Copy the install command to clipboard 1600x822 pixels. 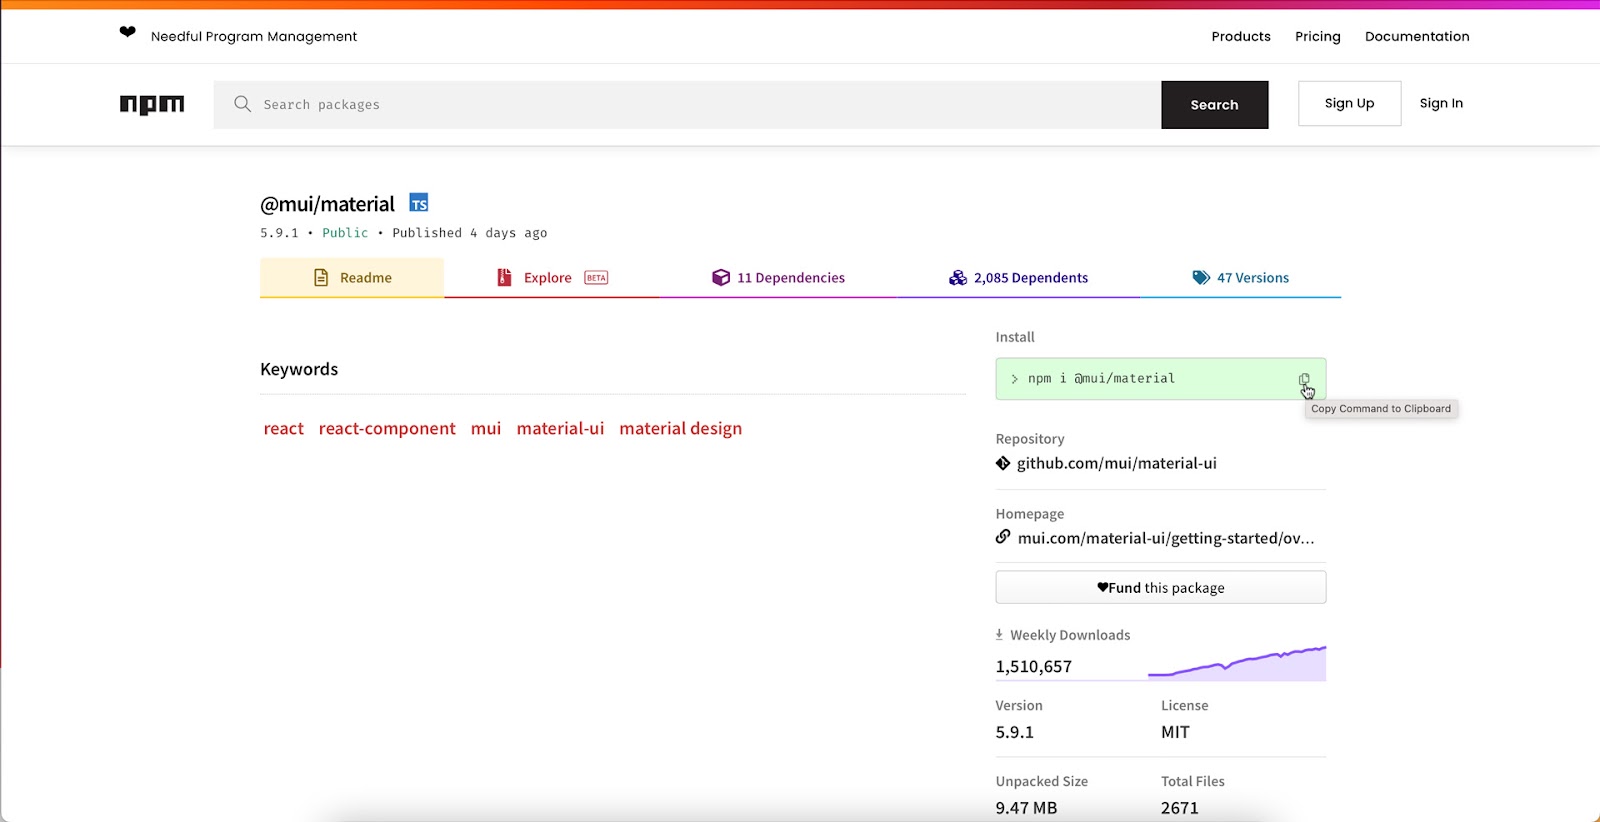[1304, 379]
